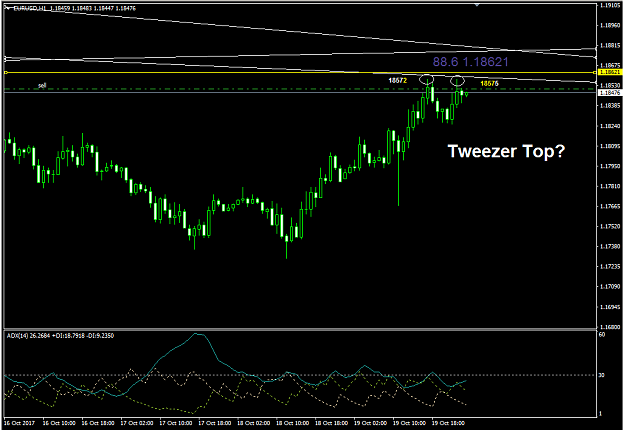This screenshot has height=430, width=625.
Task: Click the chart shift triangle marker at top
Action: (477, 5)
